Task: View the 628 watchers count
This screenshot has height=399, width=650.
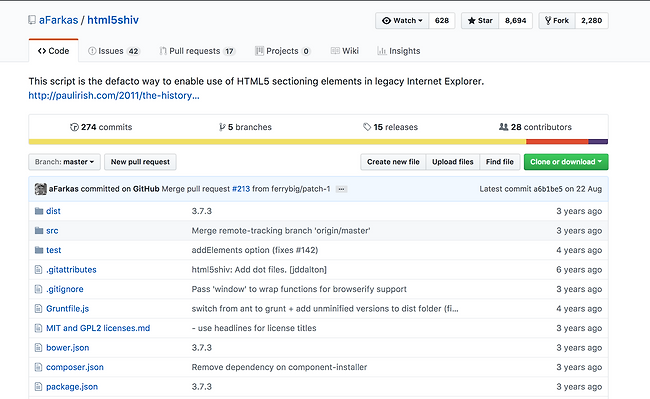Action: tap(441, 21)
